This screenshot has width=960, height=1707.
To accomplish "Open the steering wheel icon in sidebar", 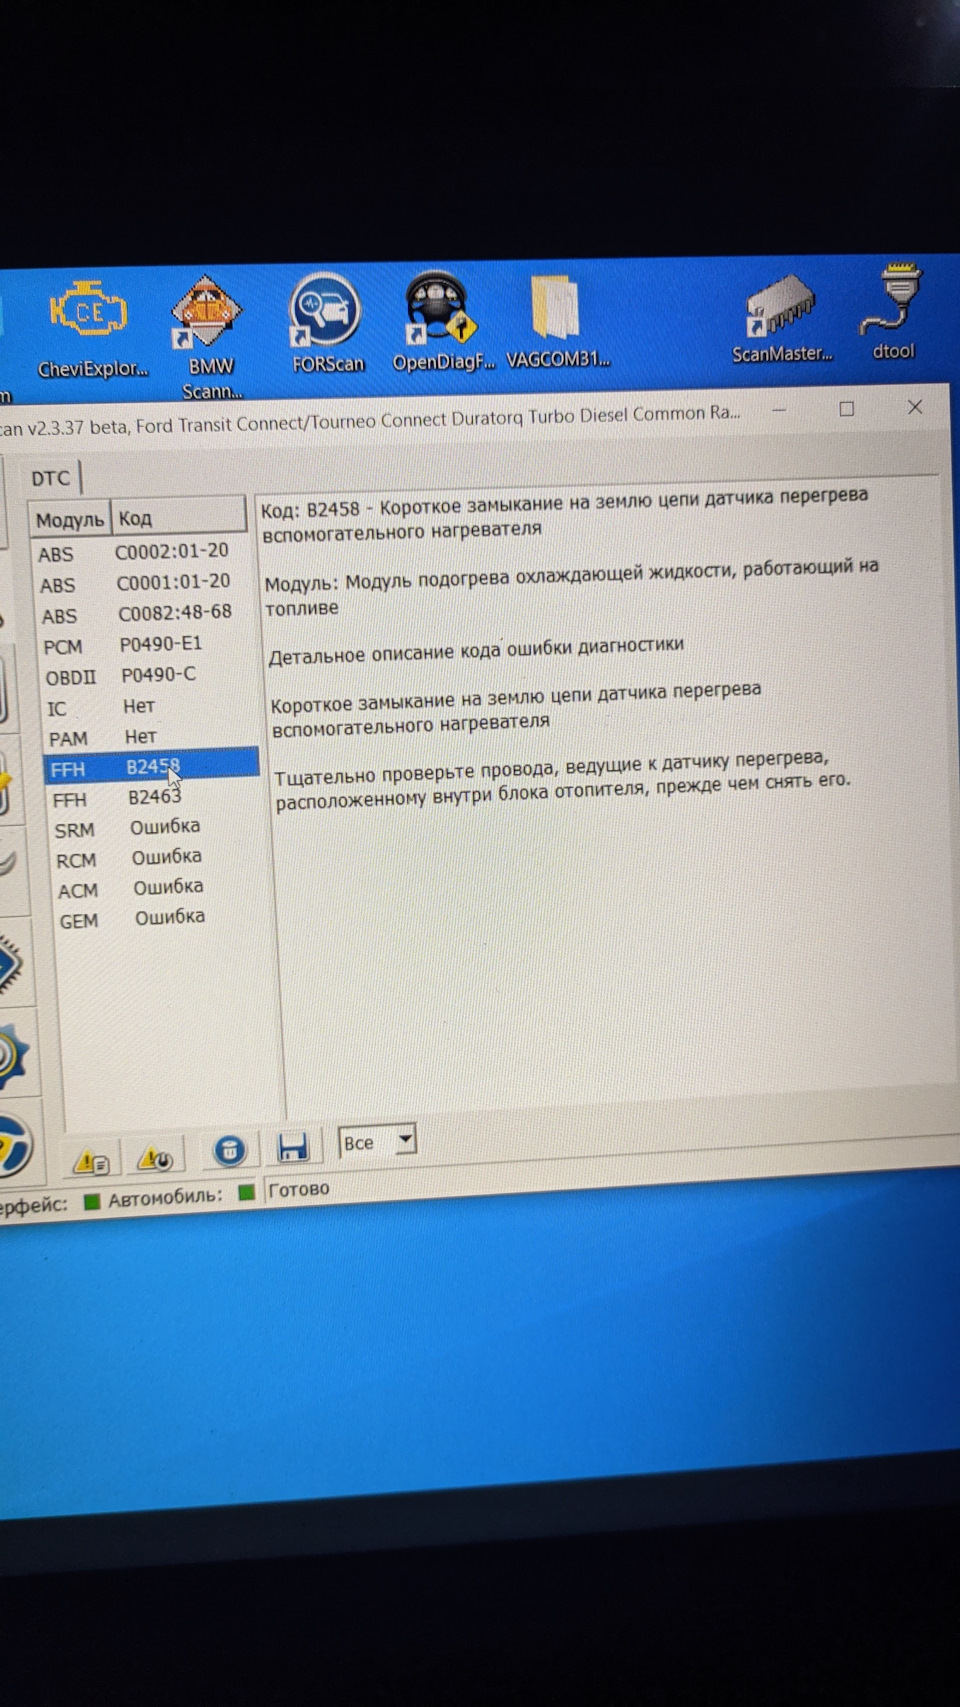I will 14,1147.
